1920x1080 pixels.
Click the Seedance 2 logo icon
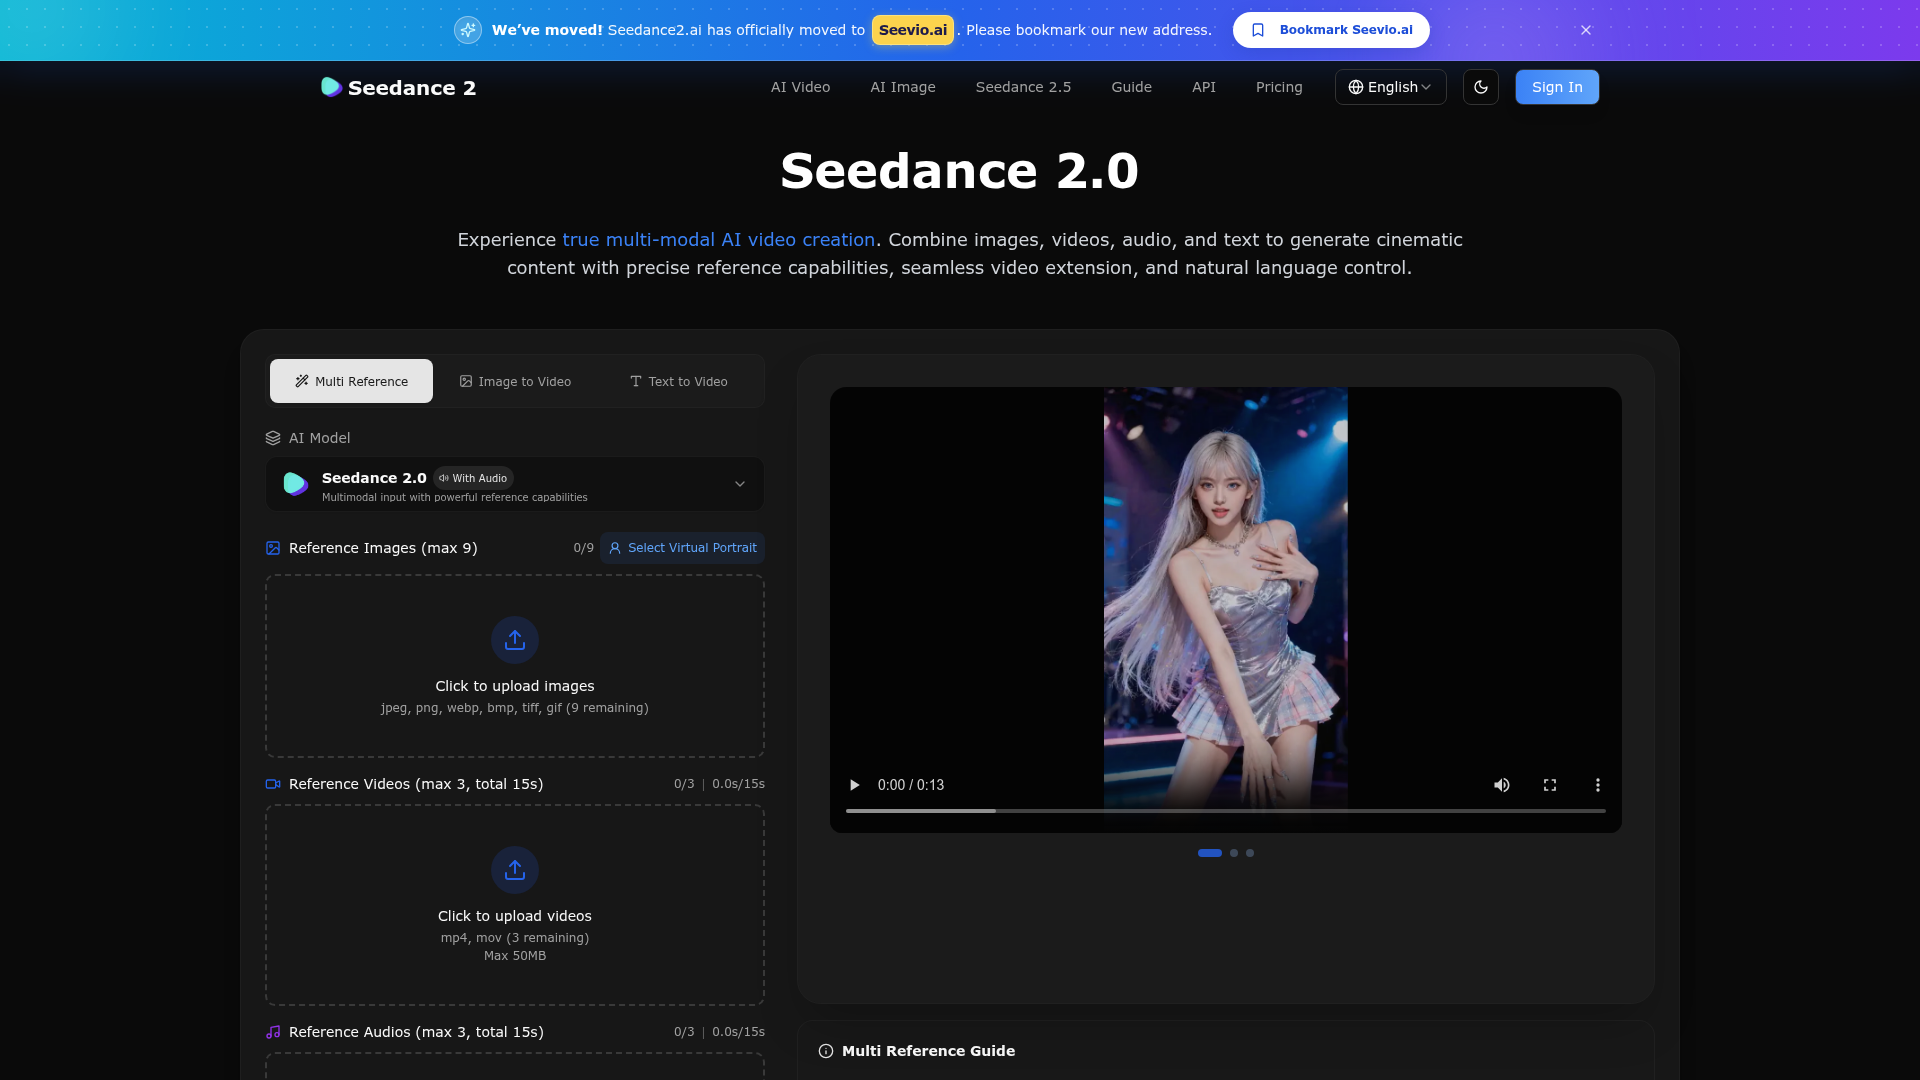tap(331, 87)
